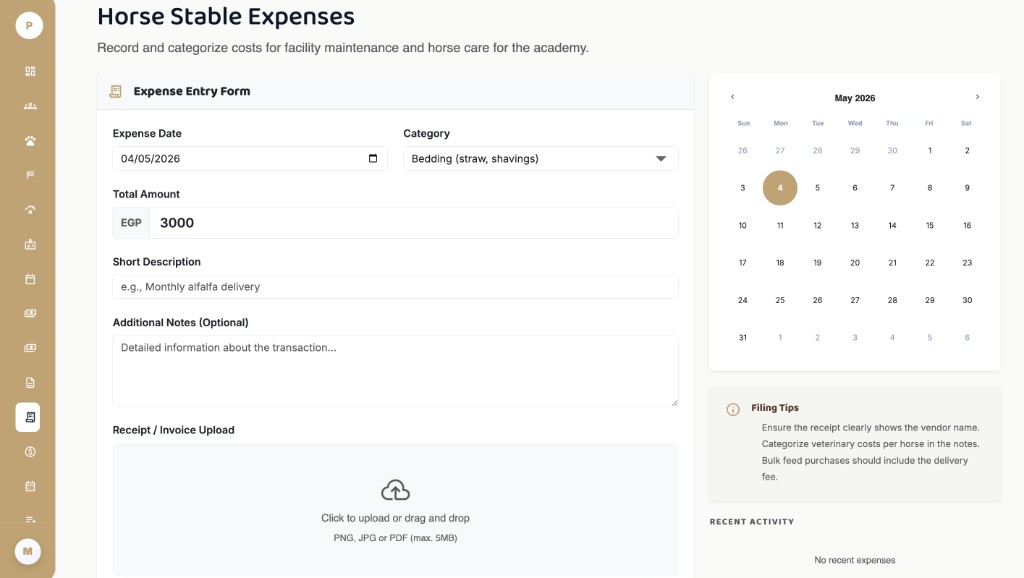Focus the Expense Date field
Viewport: 1024px width, 578px height.
tap(250, 159)
